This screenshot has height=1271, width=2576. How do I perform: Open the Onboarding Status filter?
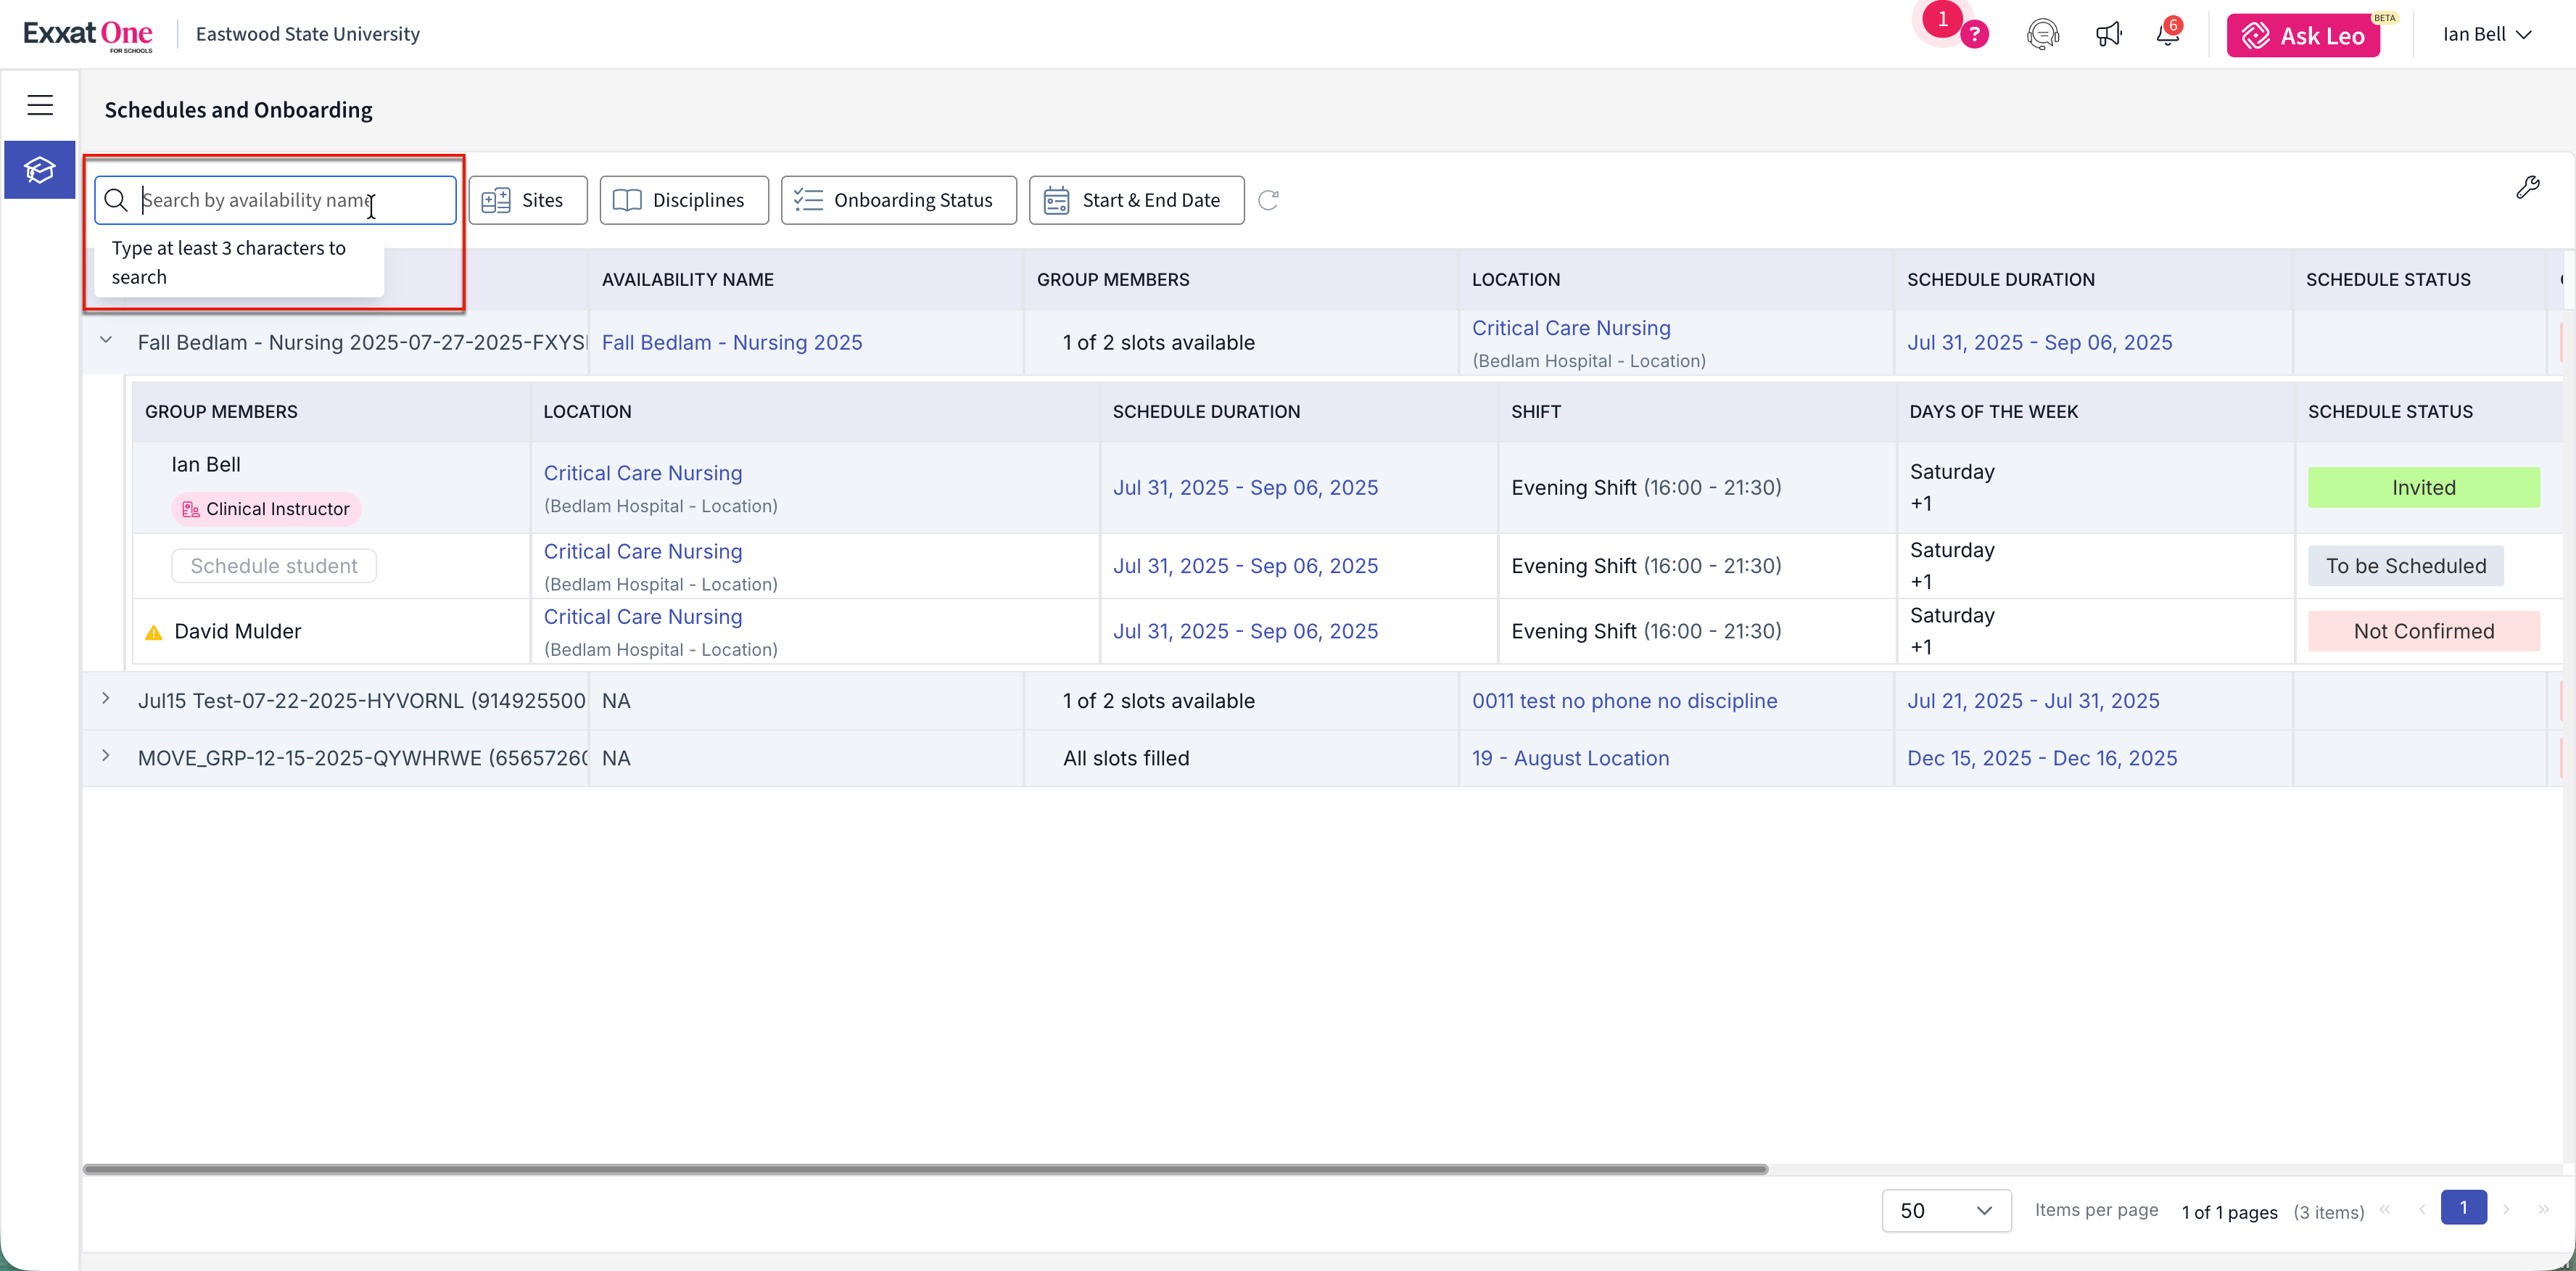click(x=897, y=200)
